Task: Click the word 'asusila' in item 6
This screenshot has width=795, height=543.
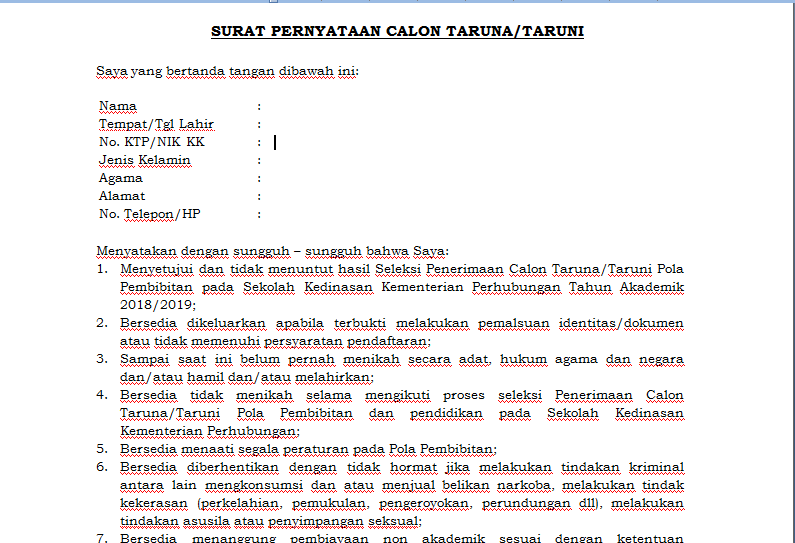Action: pyautogui.click(x=207, y=522)
